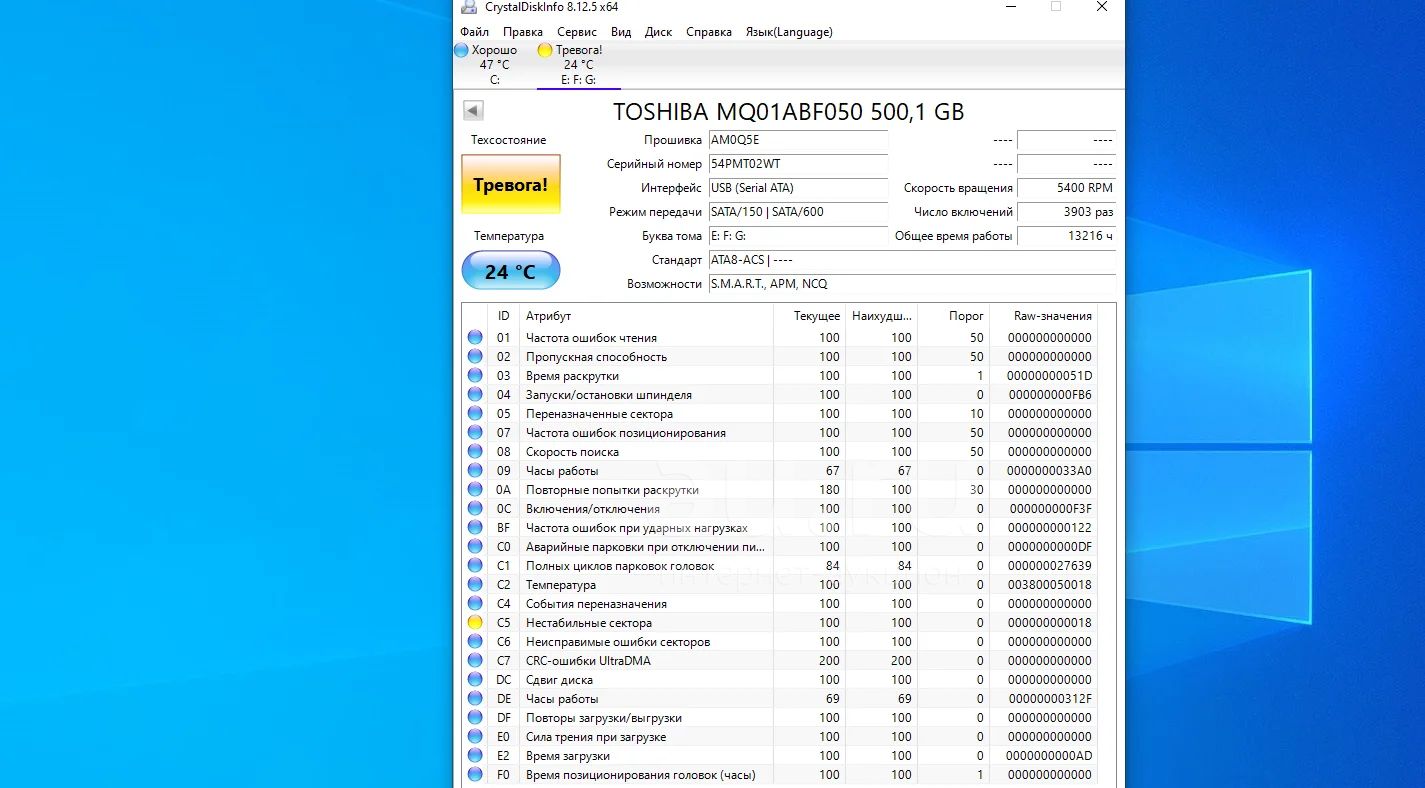Select the Сила трения при загрузке row
The width and height of the screenshot is (1425, 788).
click(x=780, y=736)
